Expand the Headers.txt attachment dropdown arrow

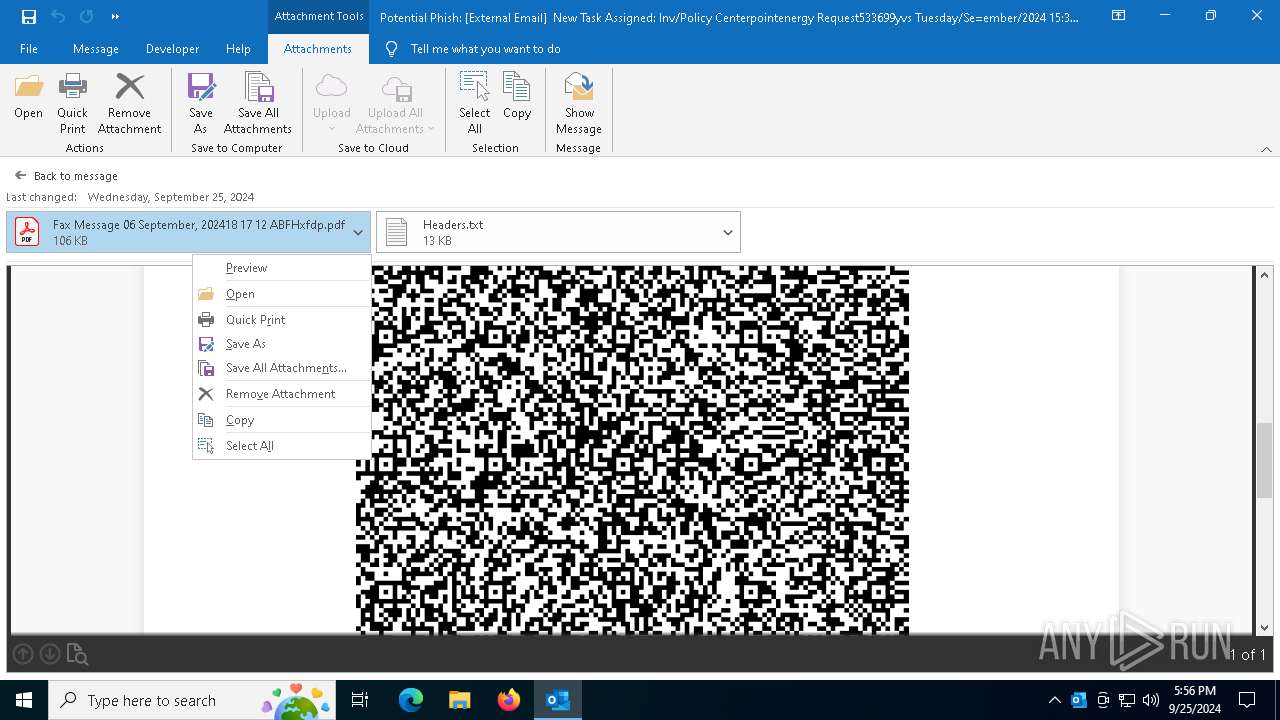click(728, 232)
